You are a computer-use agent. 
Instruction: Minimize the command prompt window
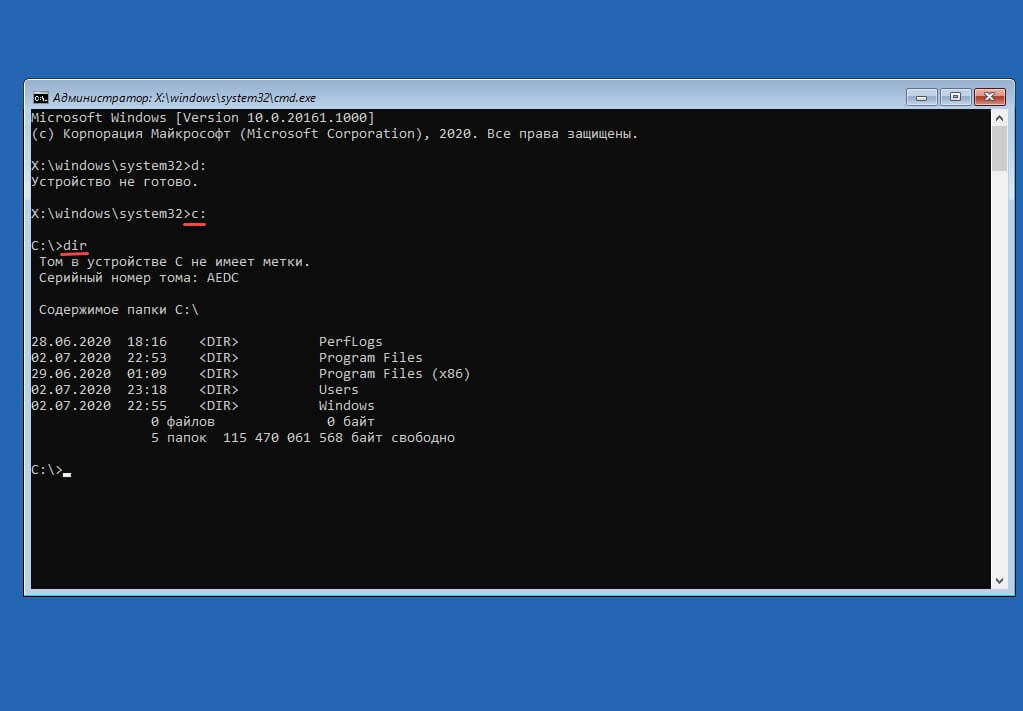tap(920, 97)
